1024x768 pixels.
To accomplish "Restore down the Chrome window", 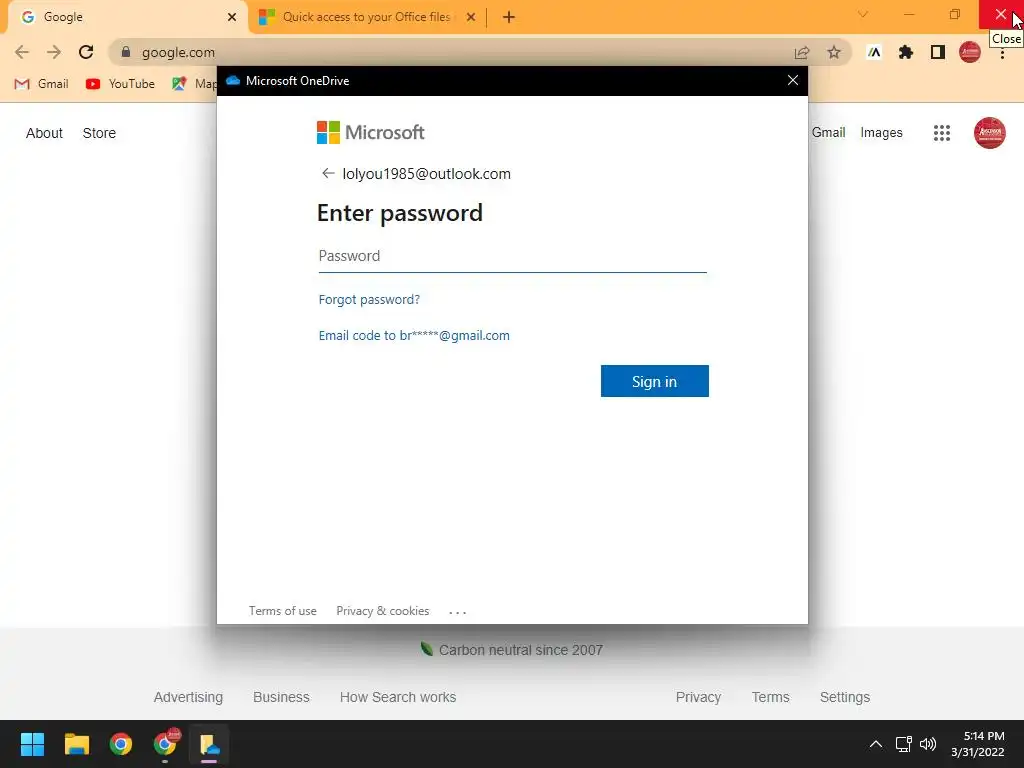I will (954, 14).
